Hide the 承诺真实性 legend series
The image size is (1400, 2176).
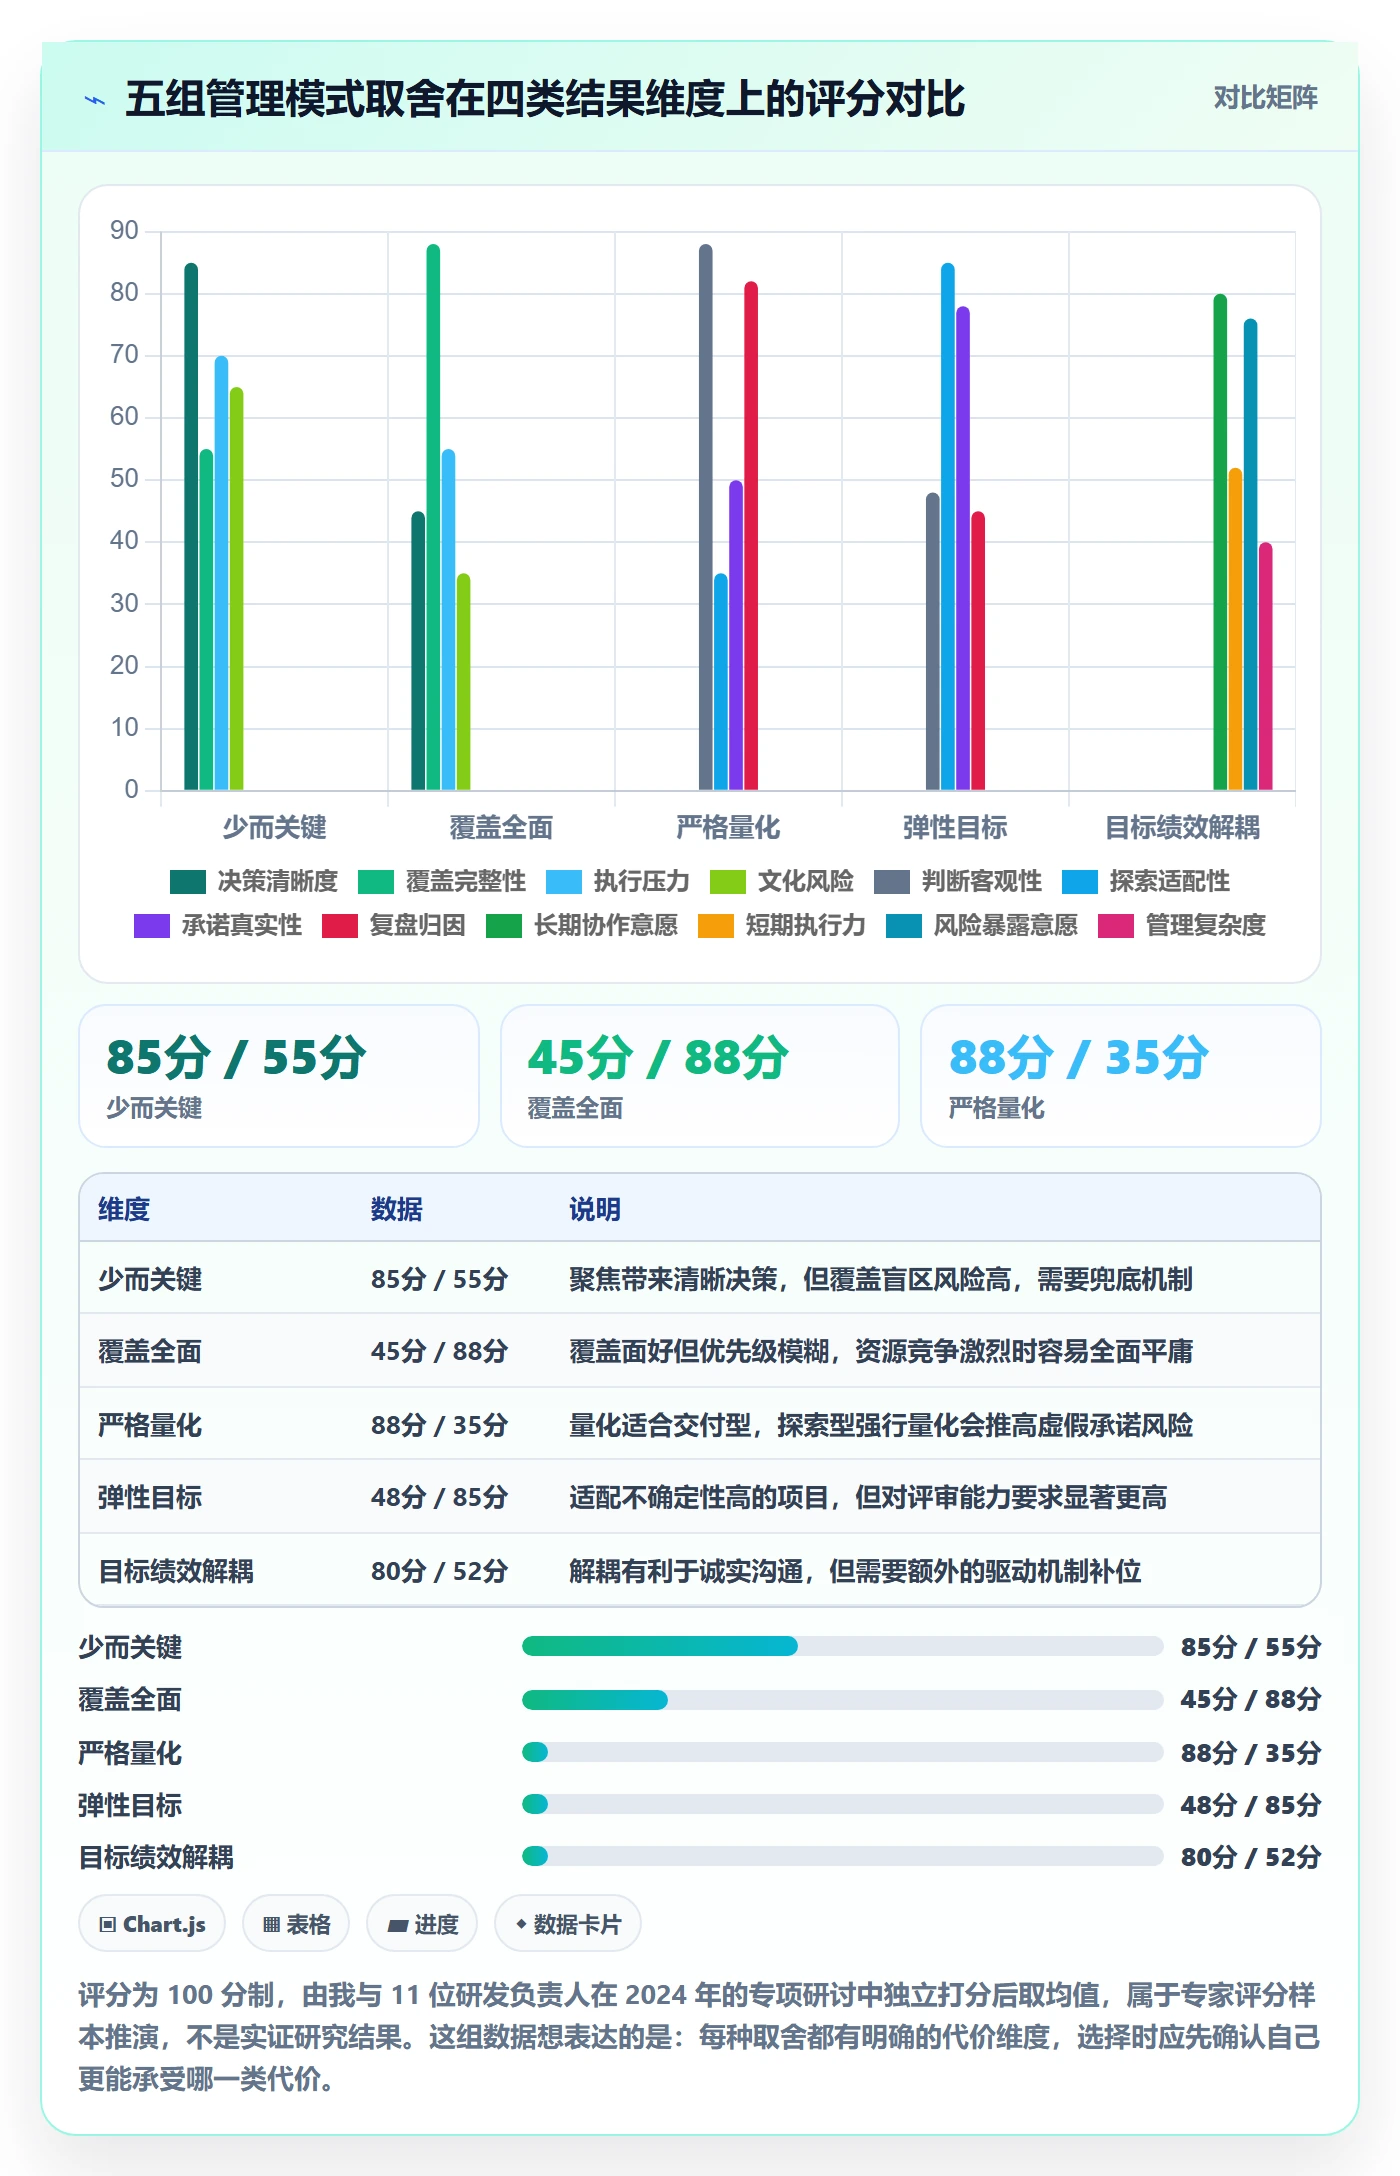tap(218, 926)
